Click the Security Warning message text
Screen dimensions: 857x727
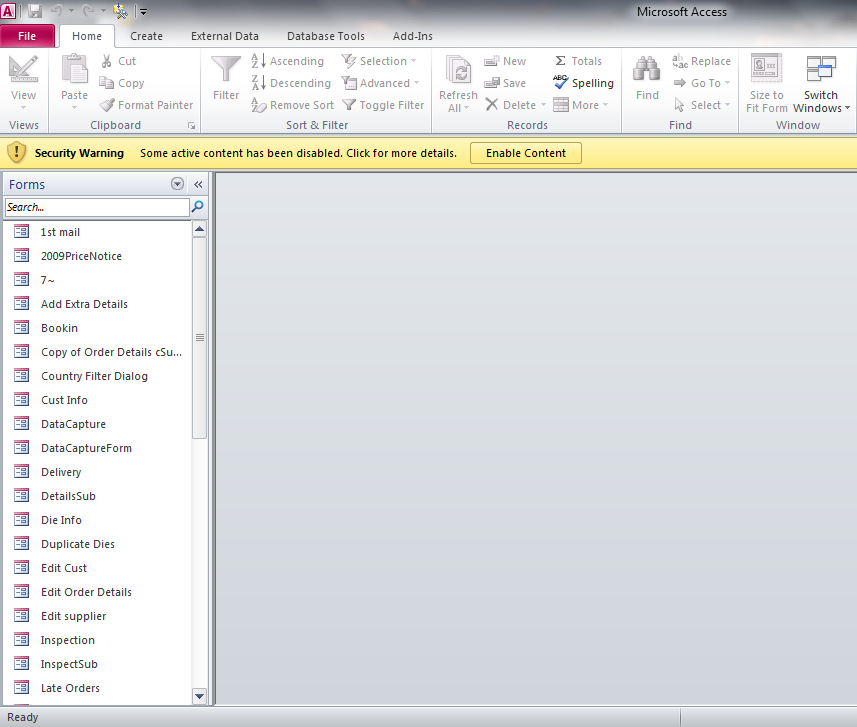298,153
